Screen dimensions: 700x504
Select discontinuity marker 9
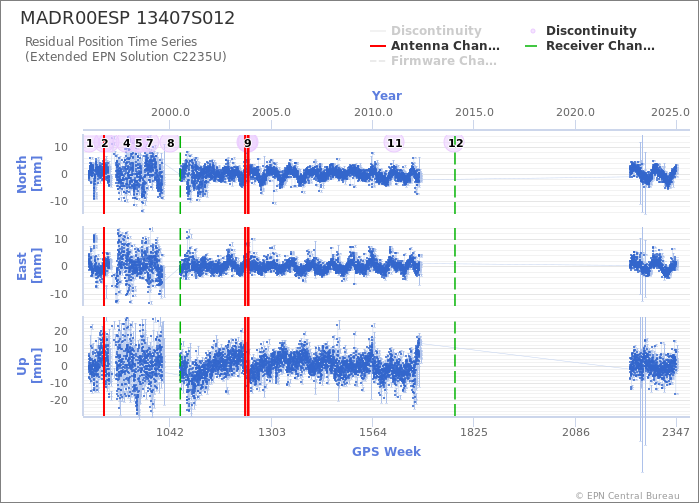click(x=248, y=143)
